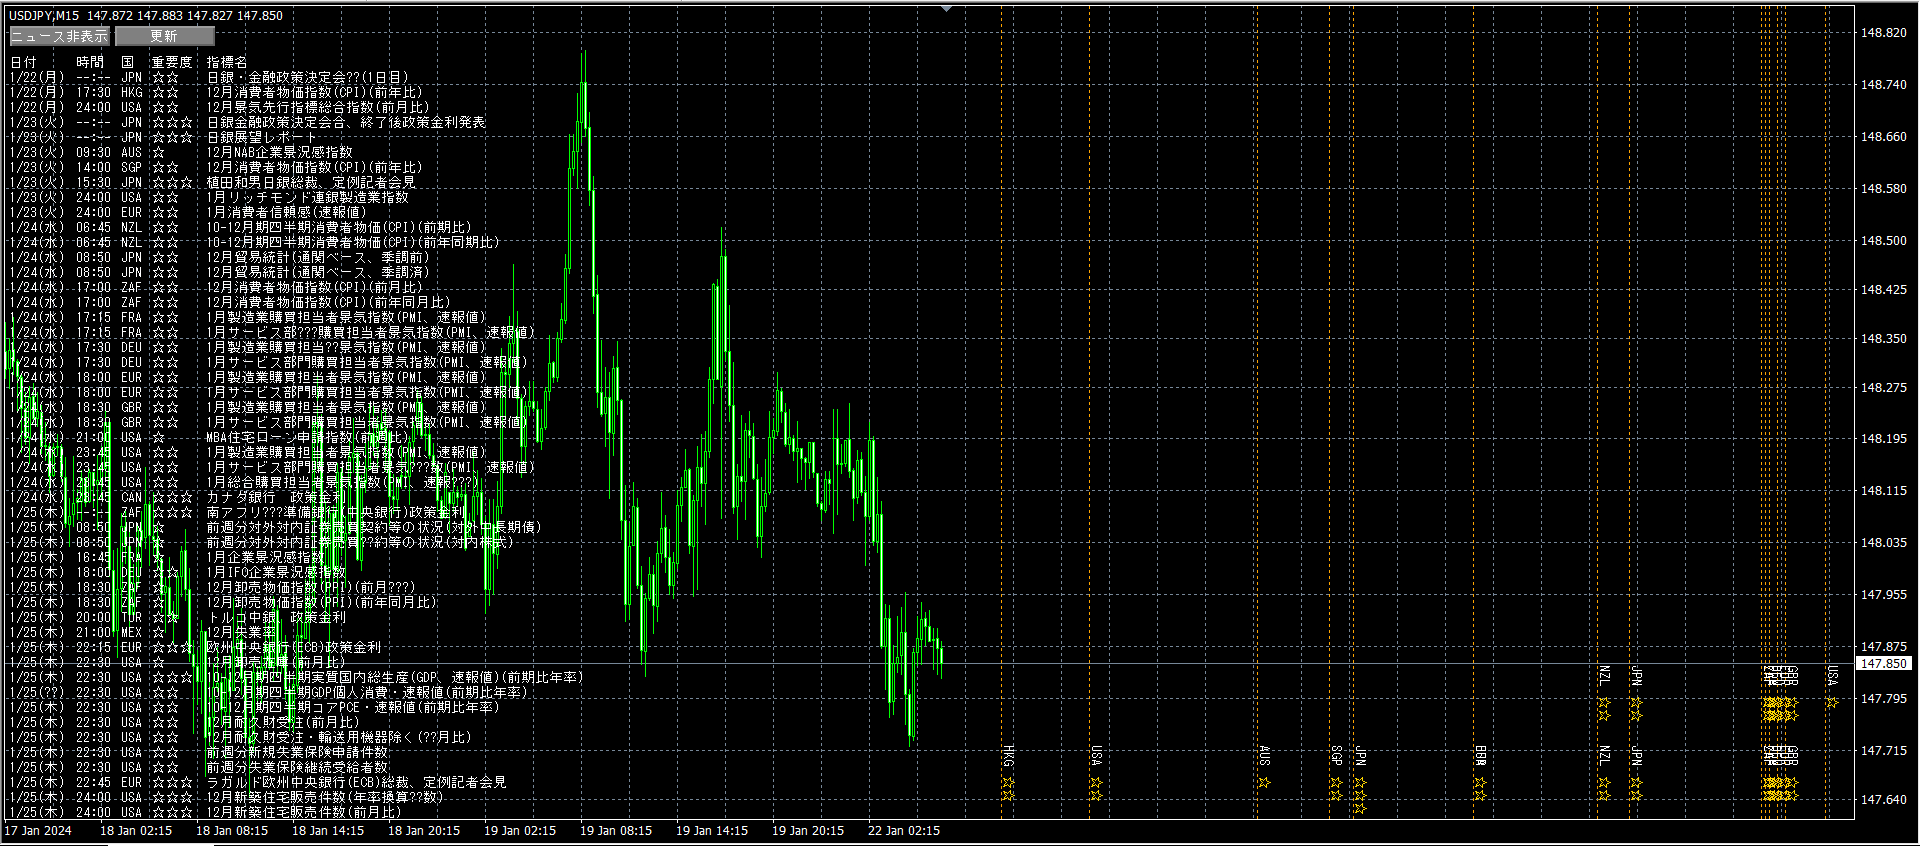The height and width of the screenshot is (846, 1920).
Task: Toggle the ニュース非表示 news visibility button
Action: (59, 36)
